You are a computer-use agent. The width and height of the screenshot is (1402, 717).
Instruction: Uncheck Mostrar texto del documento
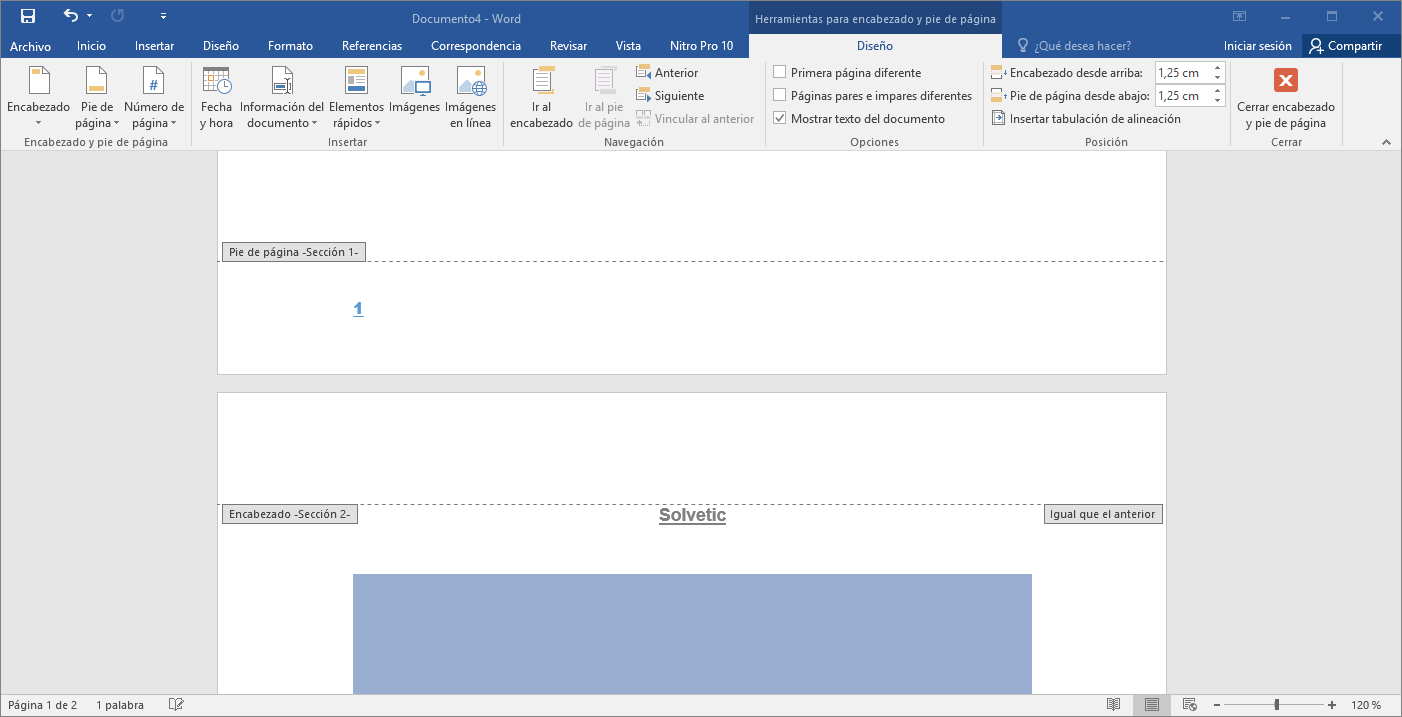(859, 119)
